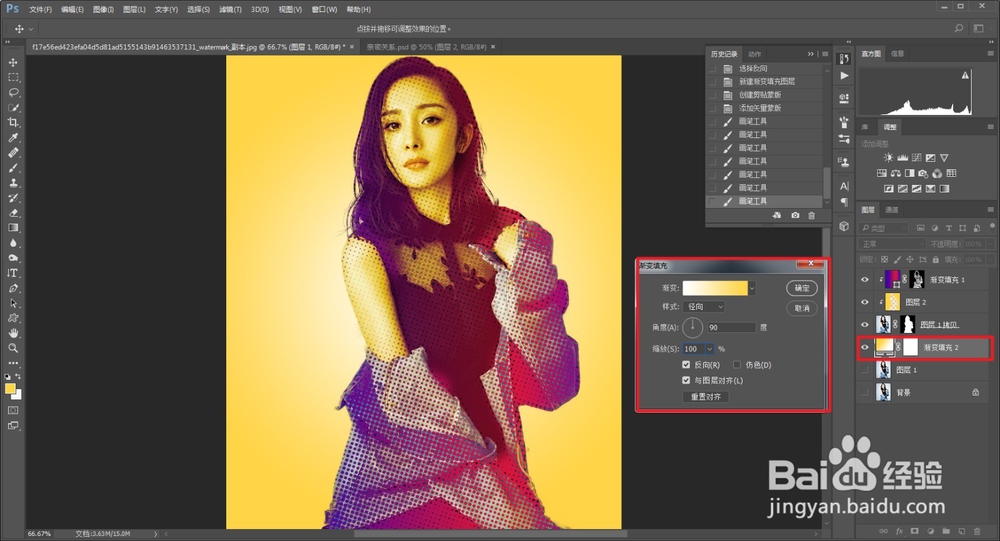Click the angle value field showing 90
The image size is (1000, 541).
(732, 327)
